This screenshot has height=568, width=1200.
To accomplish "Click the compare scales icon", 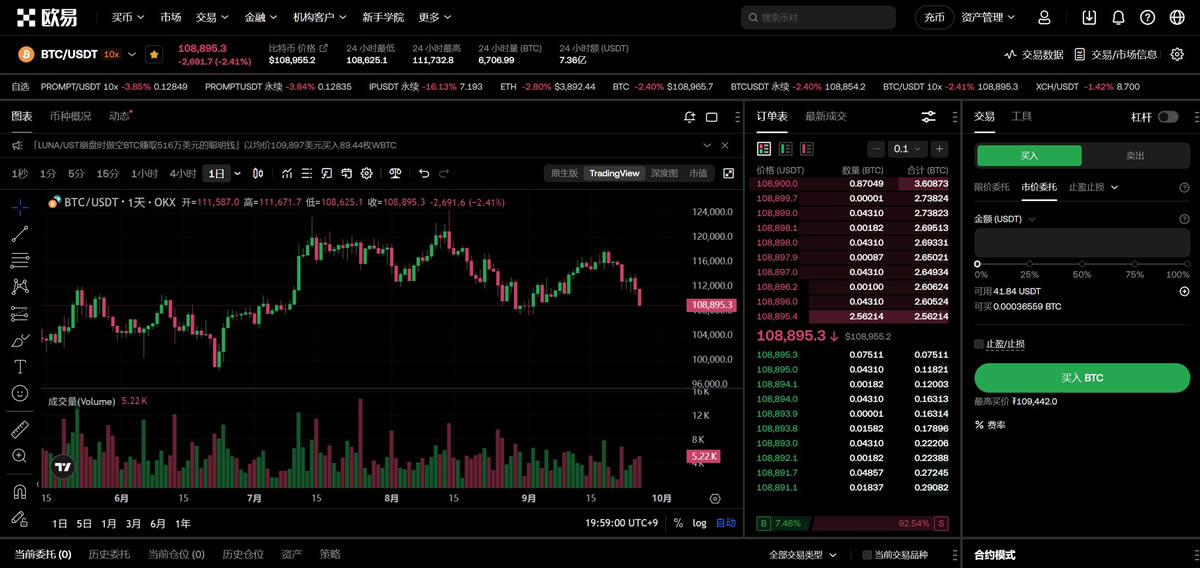I will coord(395,173).
